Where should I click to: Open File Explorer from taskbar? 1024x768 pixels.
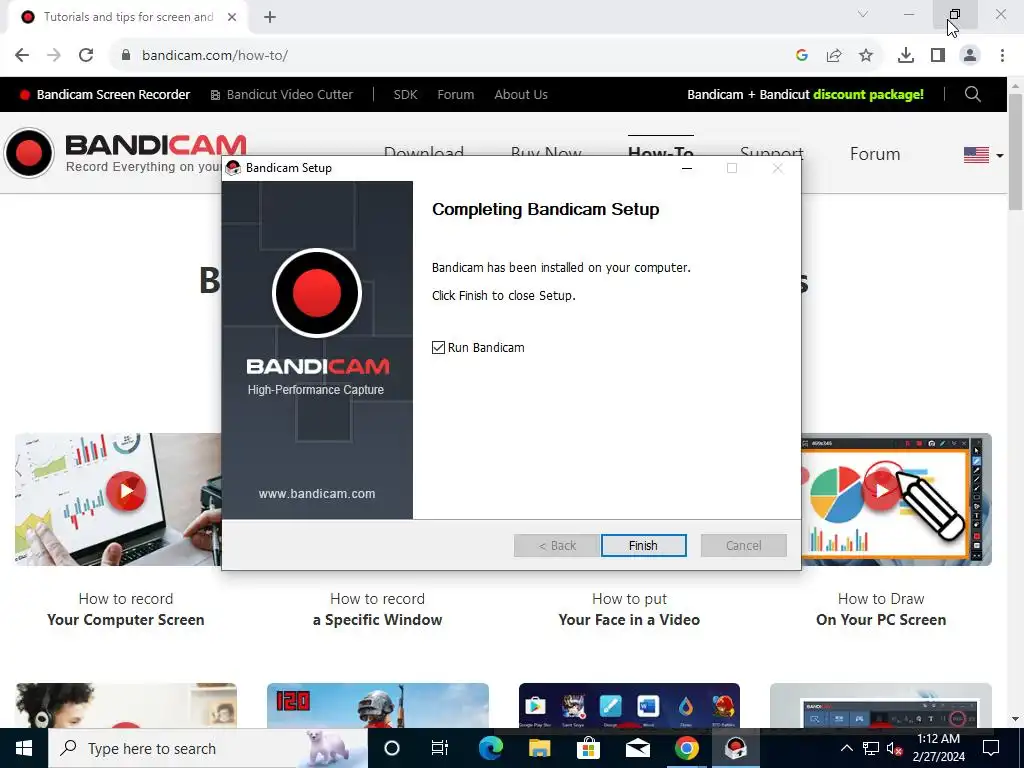(539, 748)
